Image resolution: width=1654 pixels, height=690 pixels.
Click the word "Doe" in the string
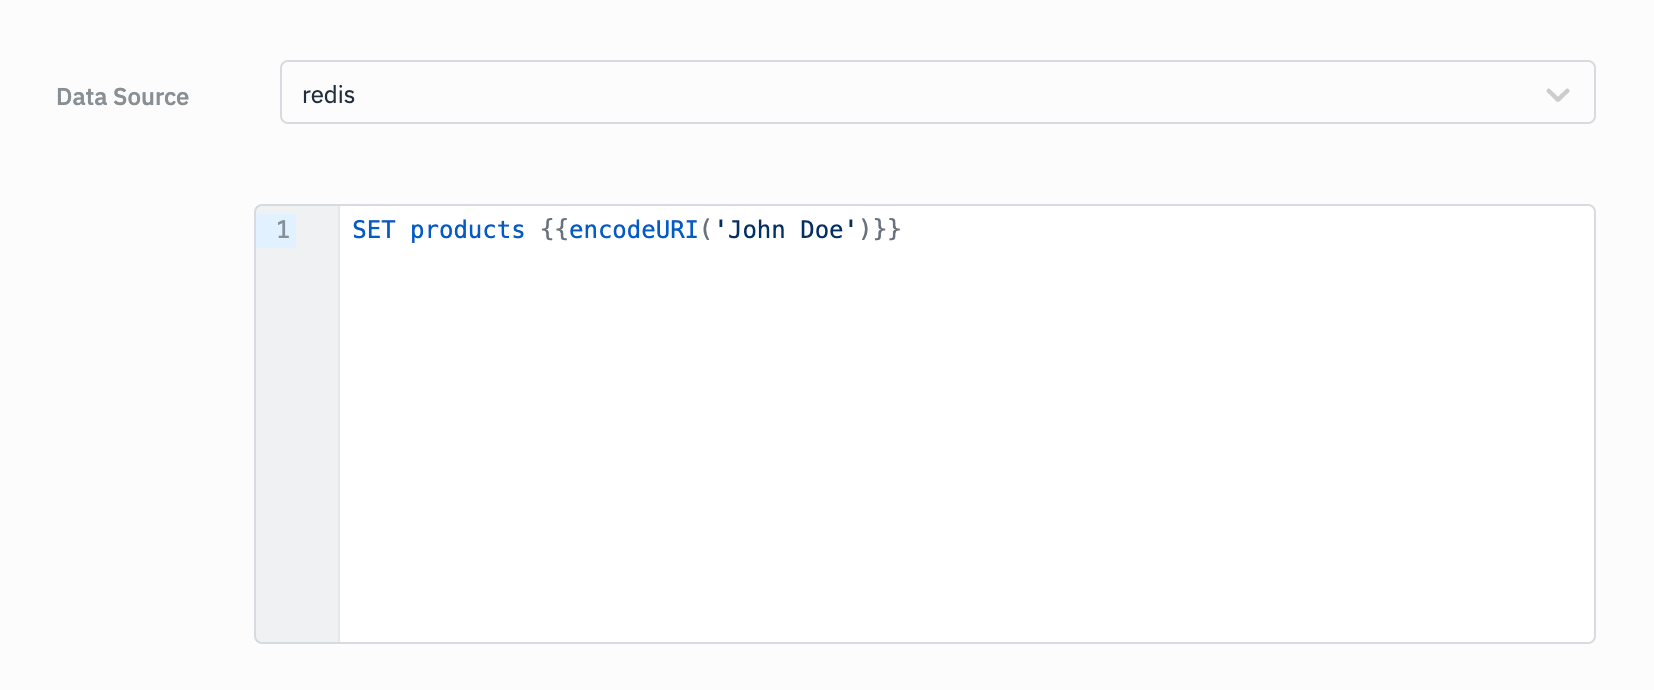(x=821, y=230)
